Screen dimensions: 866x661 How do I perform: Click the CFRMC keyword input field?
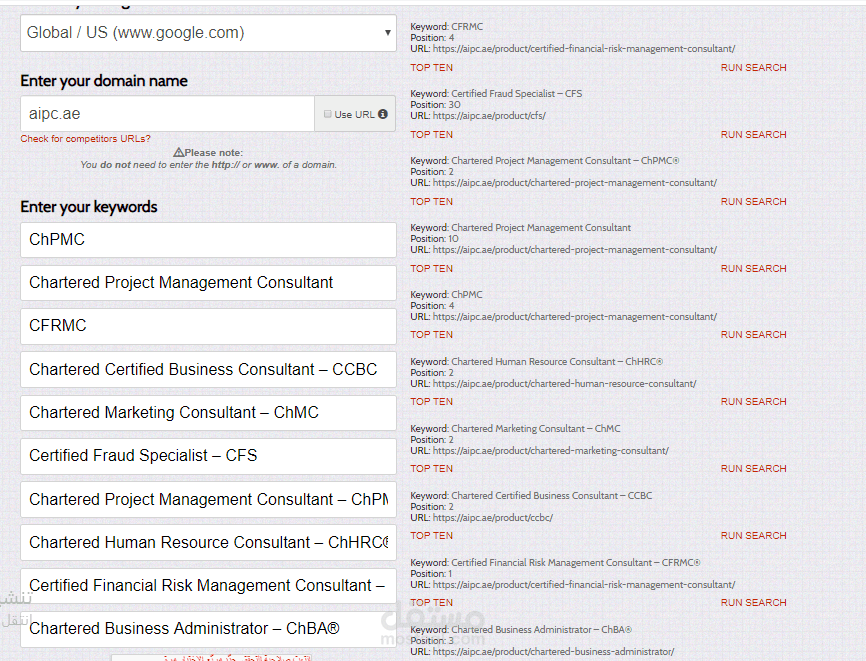208,326
